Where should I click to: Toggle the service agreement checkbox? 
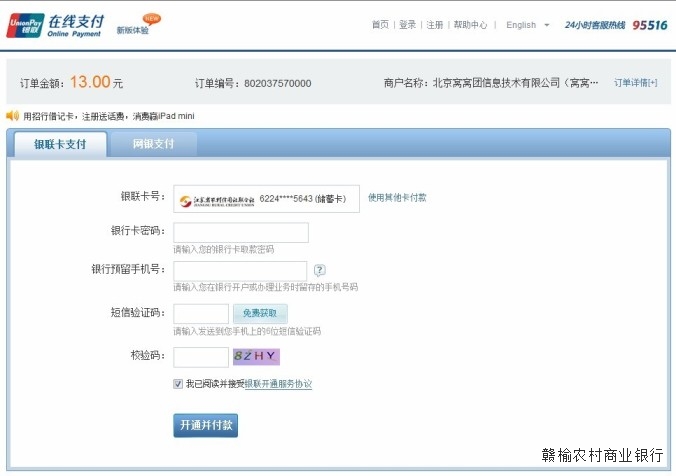pyautogui.click(x=179, y=384)
